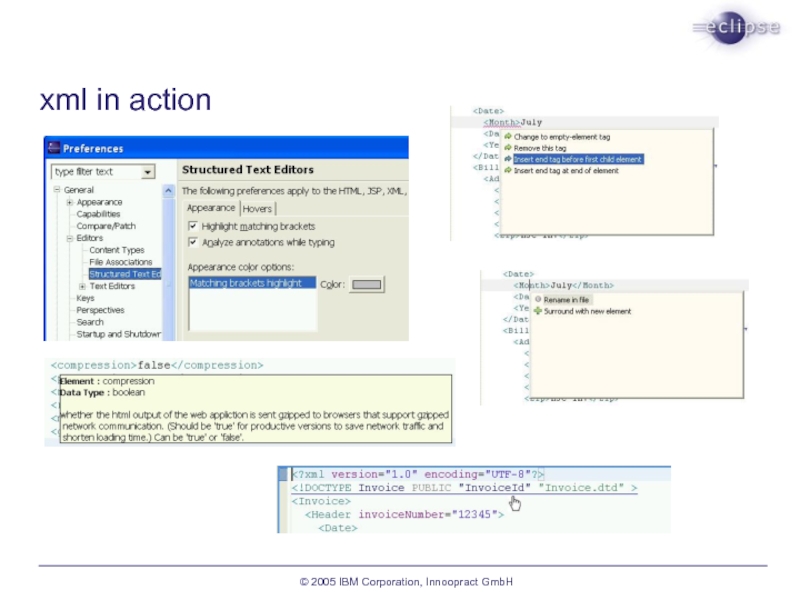Collapse the General tree node

tap(57, 189)
